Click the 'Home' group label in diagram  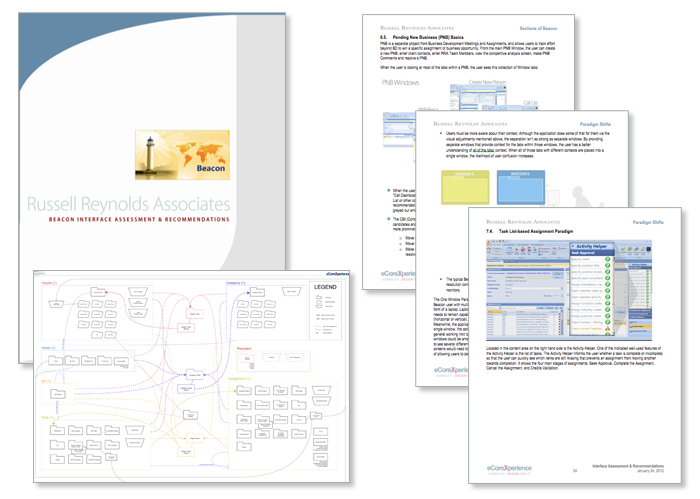[x=48, y=348]
